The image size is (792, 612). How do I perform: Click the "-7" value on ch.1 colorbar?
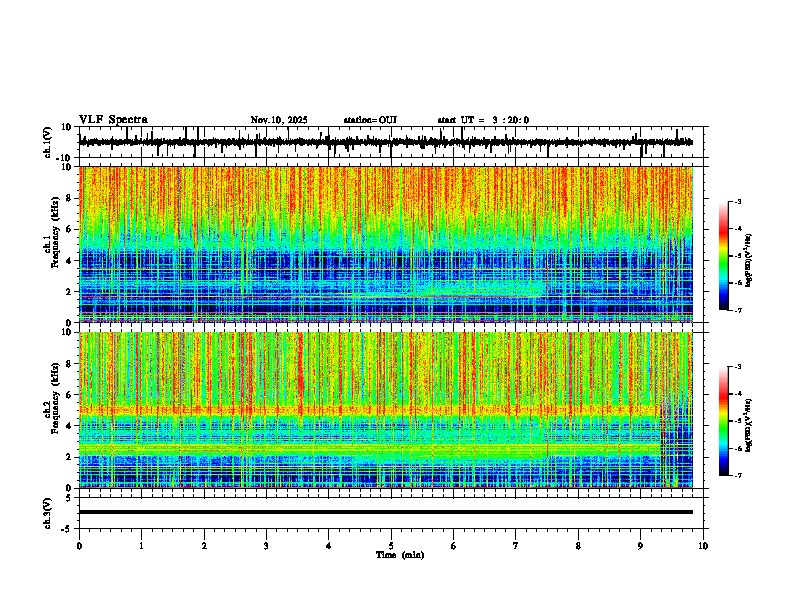pyautogui.click(x=737, y=310)
